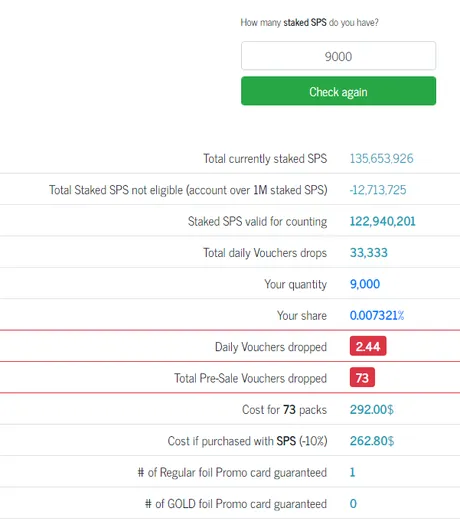The width and height of the screenshot is (460, 527).
Task: Click the red 73 pre-sale vouchers badge
Action: click(x=362, y=377)
